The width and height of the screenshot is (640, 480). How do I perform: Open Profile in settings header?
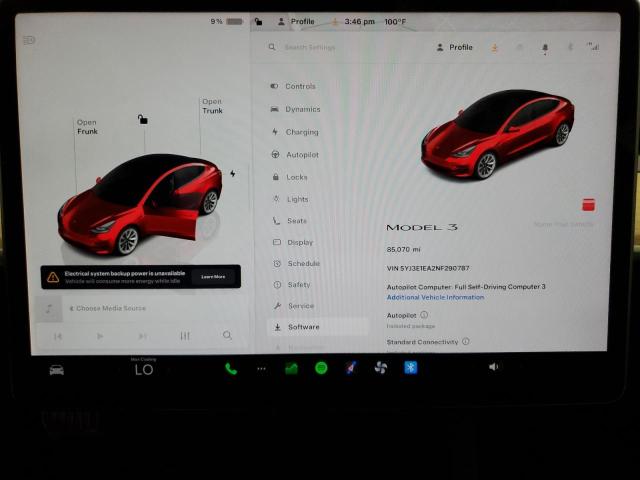[x=454, y=47]
